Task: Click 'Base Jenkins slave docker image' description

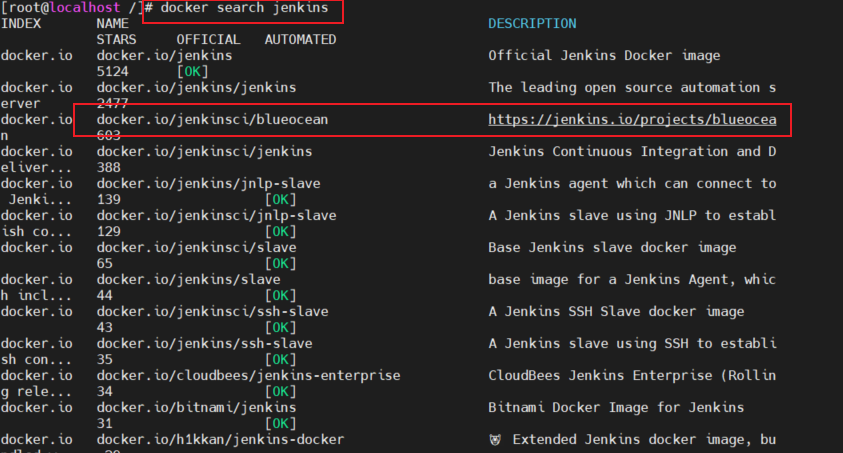Action: [x=612, y=248]
